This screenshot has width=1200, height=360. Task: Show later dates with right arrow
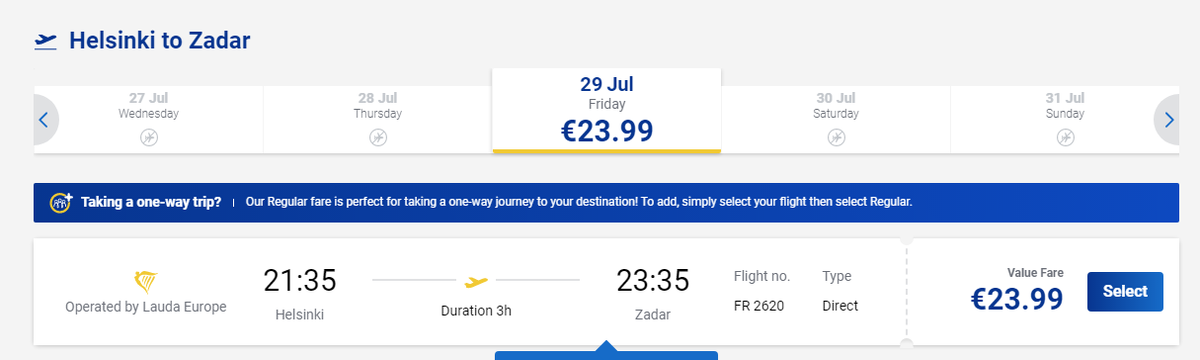click(1168, 120)
